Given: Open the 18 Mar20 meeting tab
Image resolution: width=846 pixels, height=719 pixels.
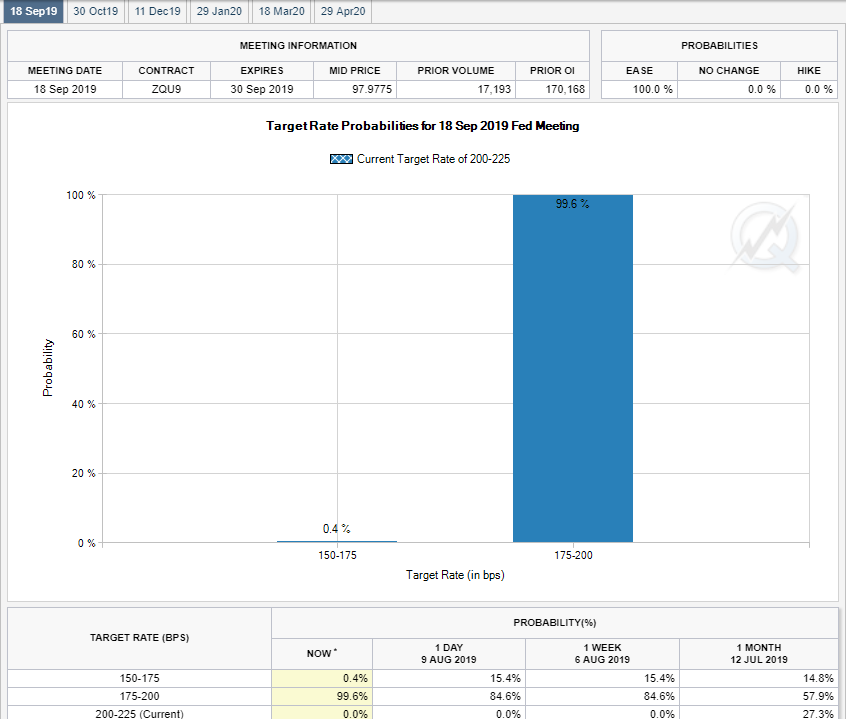Looking at the screenshot, I should [281, 12].
